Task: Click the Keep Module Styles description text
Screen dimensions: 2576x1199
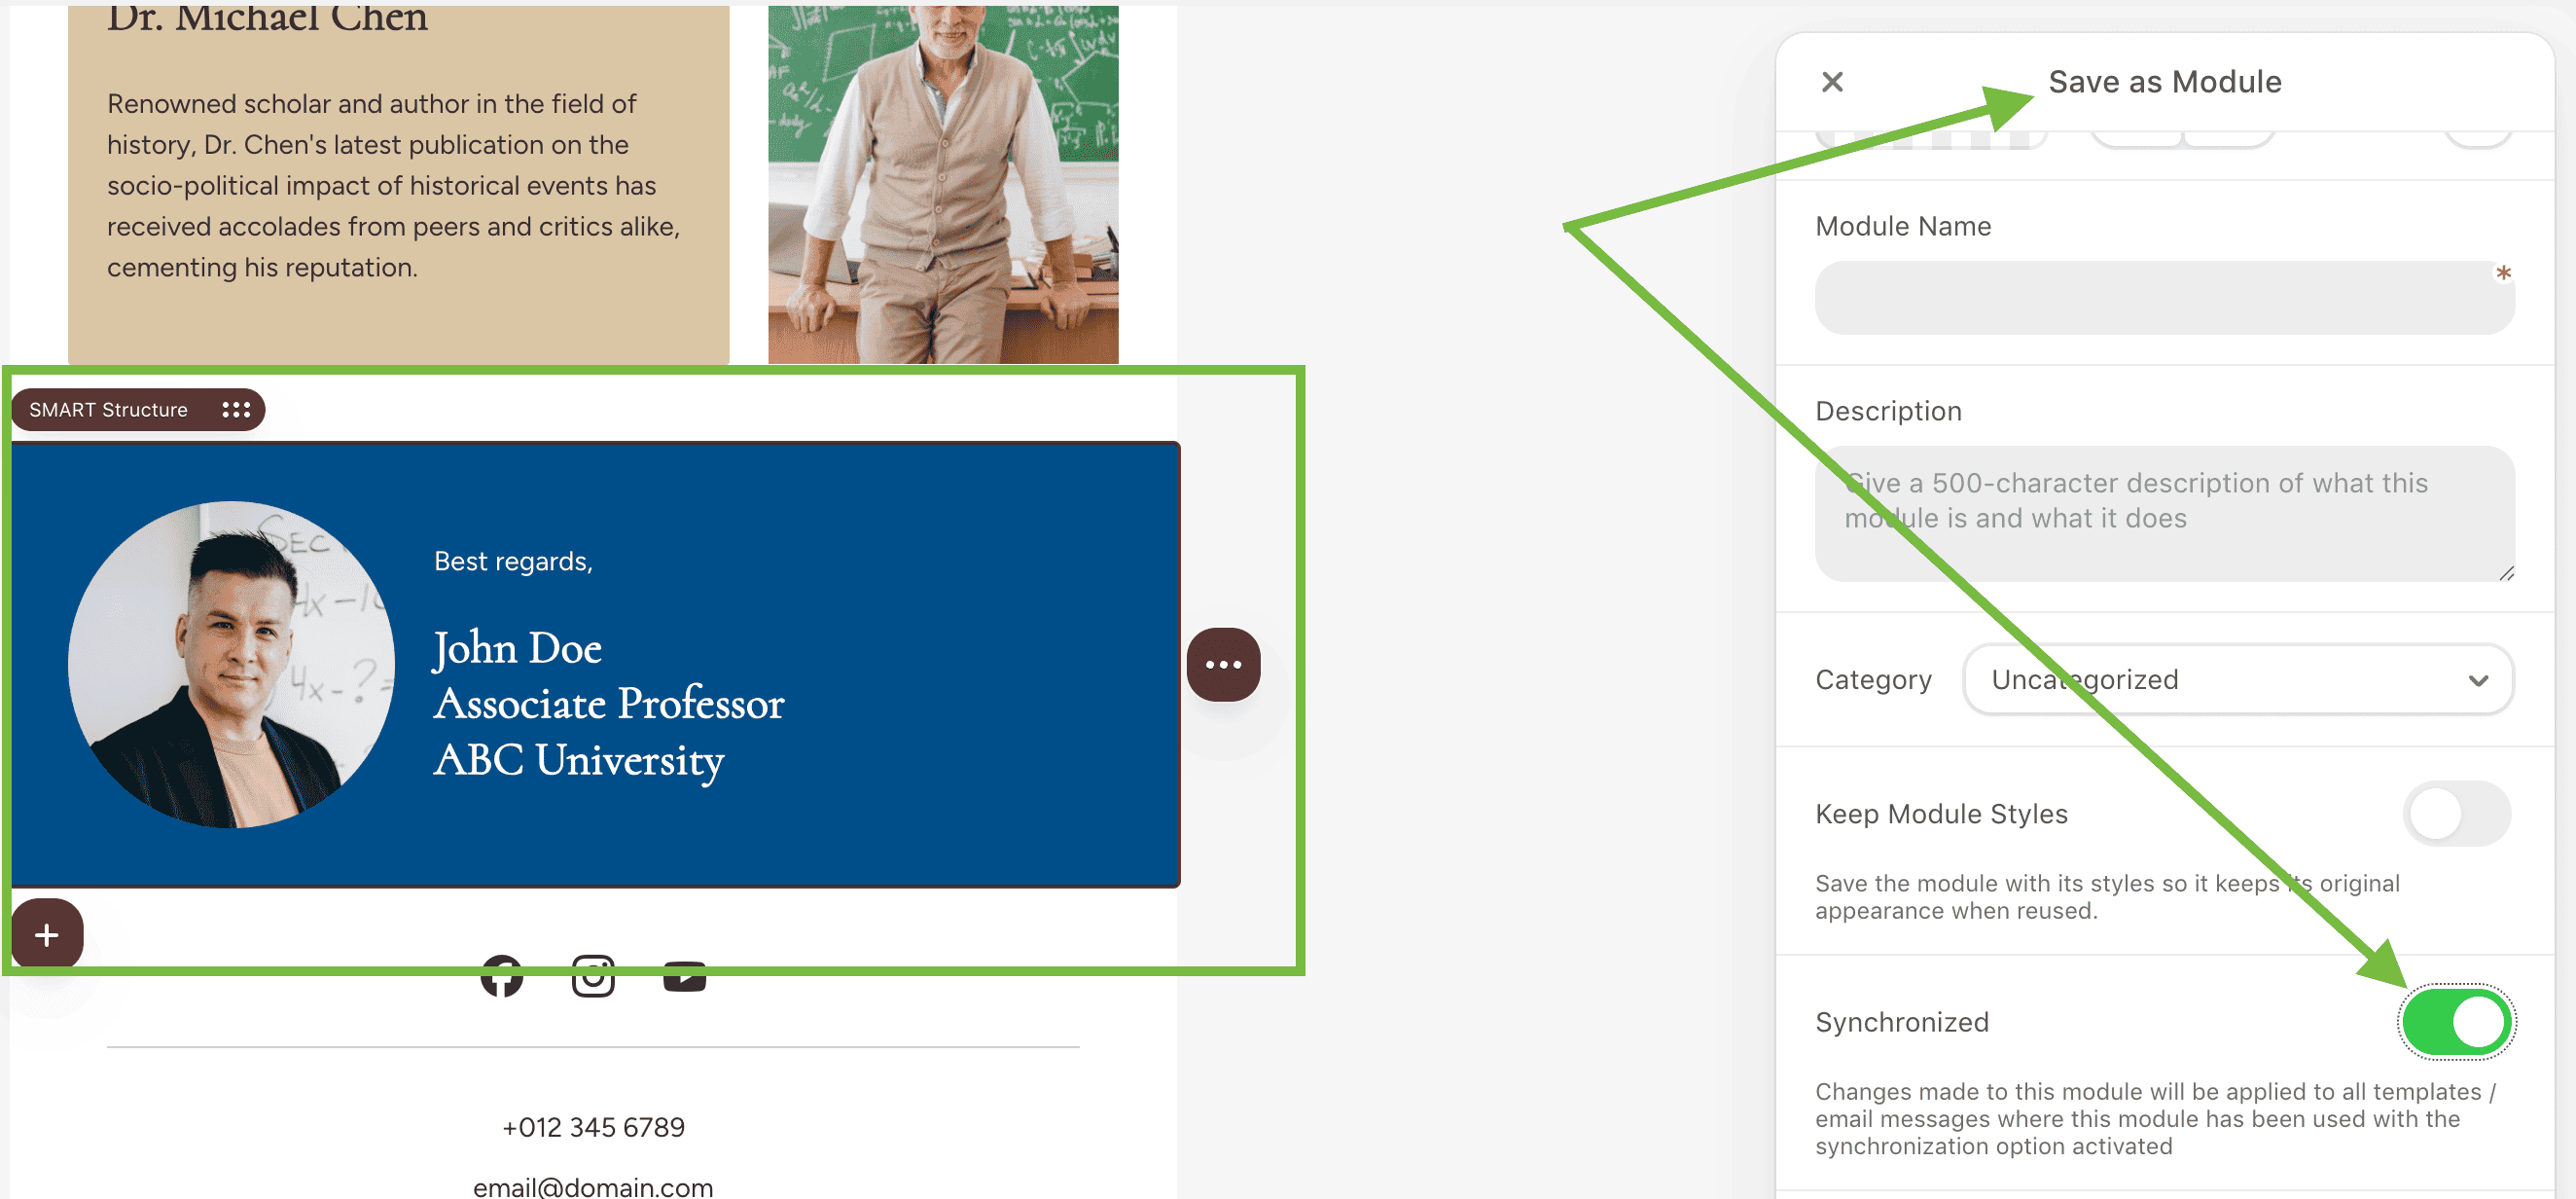Action: pos(2107,897)
